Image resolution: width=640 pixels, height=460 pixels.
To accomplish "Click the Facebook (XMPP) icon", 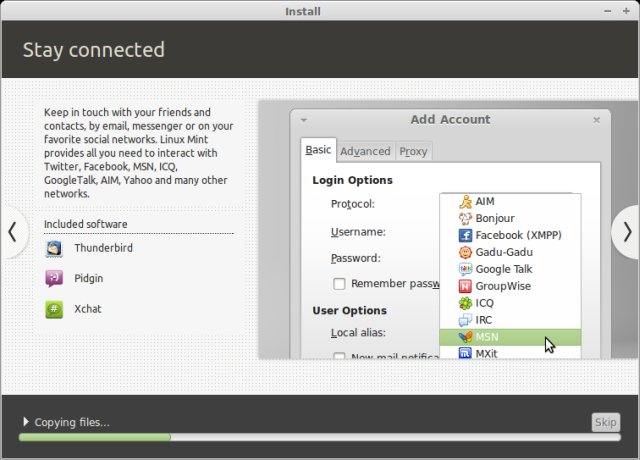I will [465, 236].
